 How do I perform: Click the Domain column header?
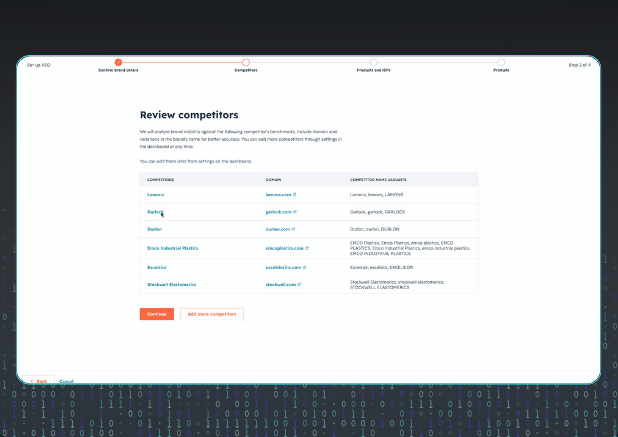click(x=273, y=180)
